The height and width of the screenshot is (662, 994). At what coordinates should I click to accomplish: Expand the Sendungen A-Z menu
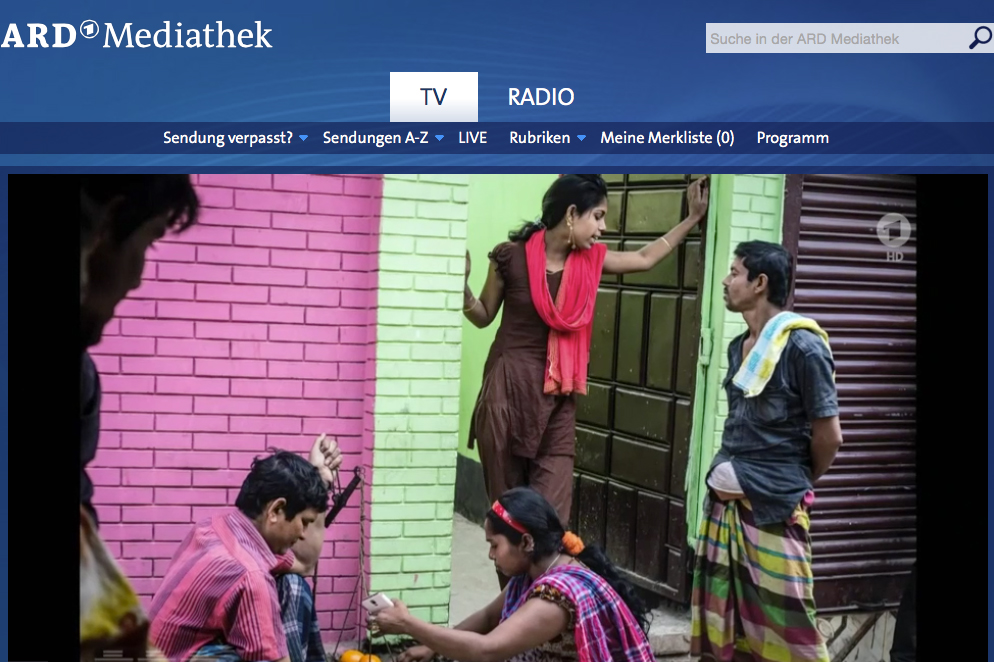[375, 138]
